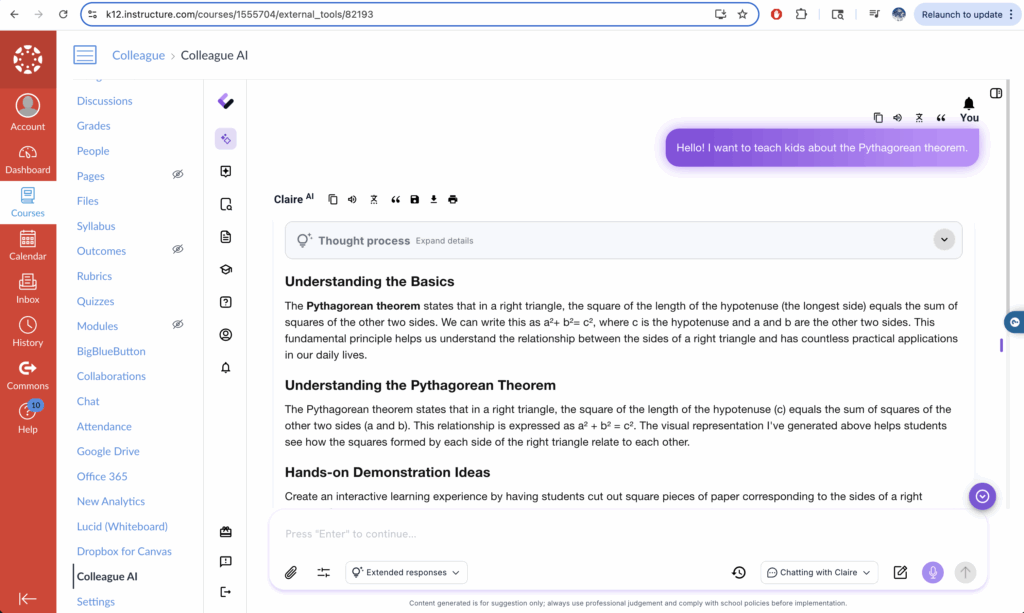
Task: Click the purple scroll-to-bottom button
Action: pos(982,496)
